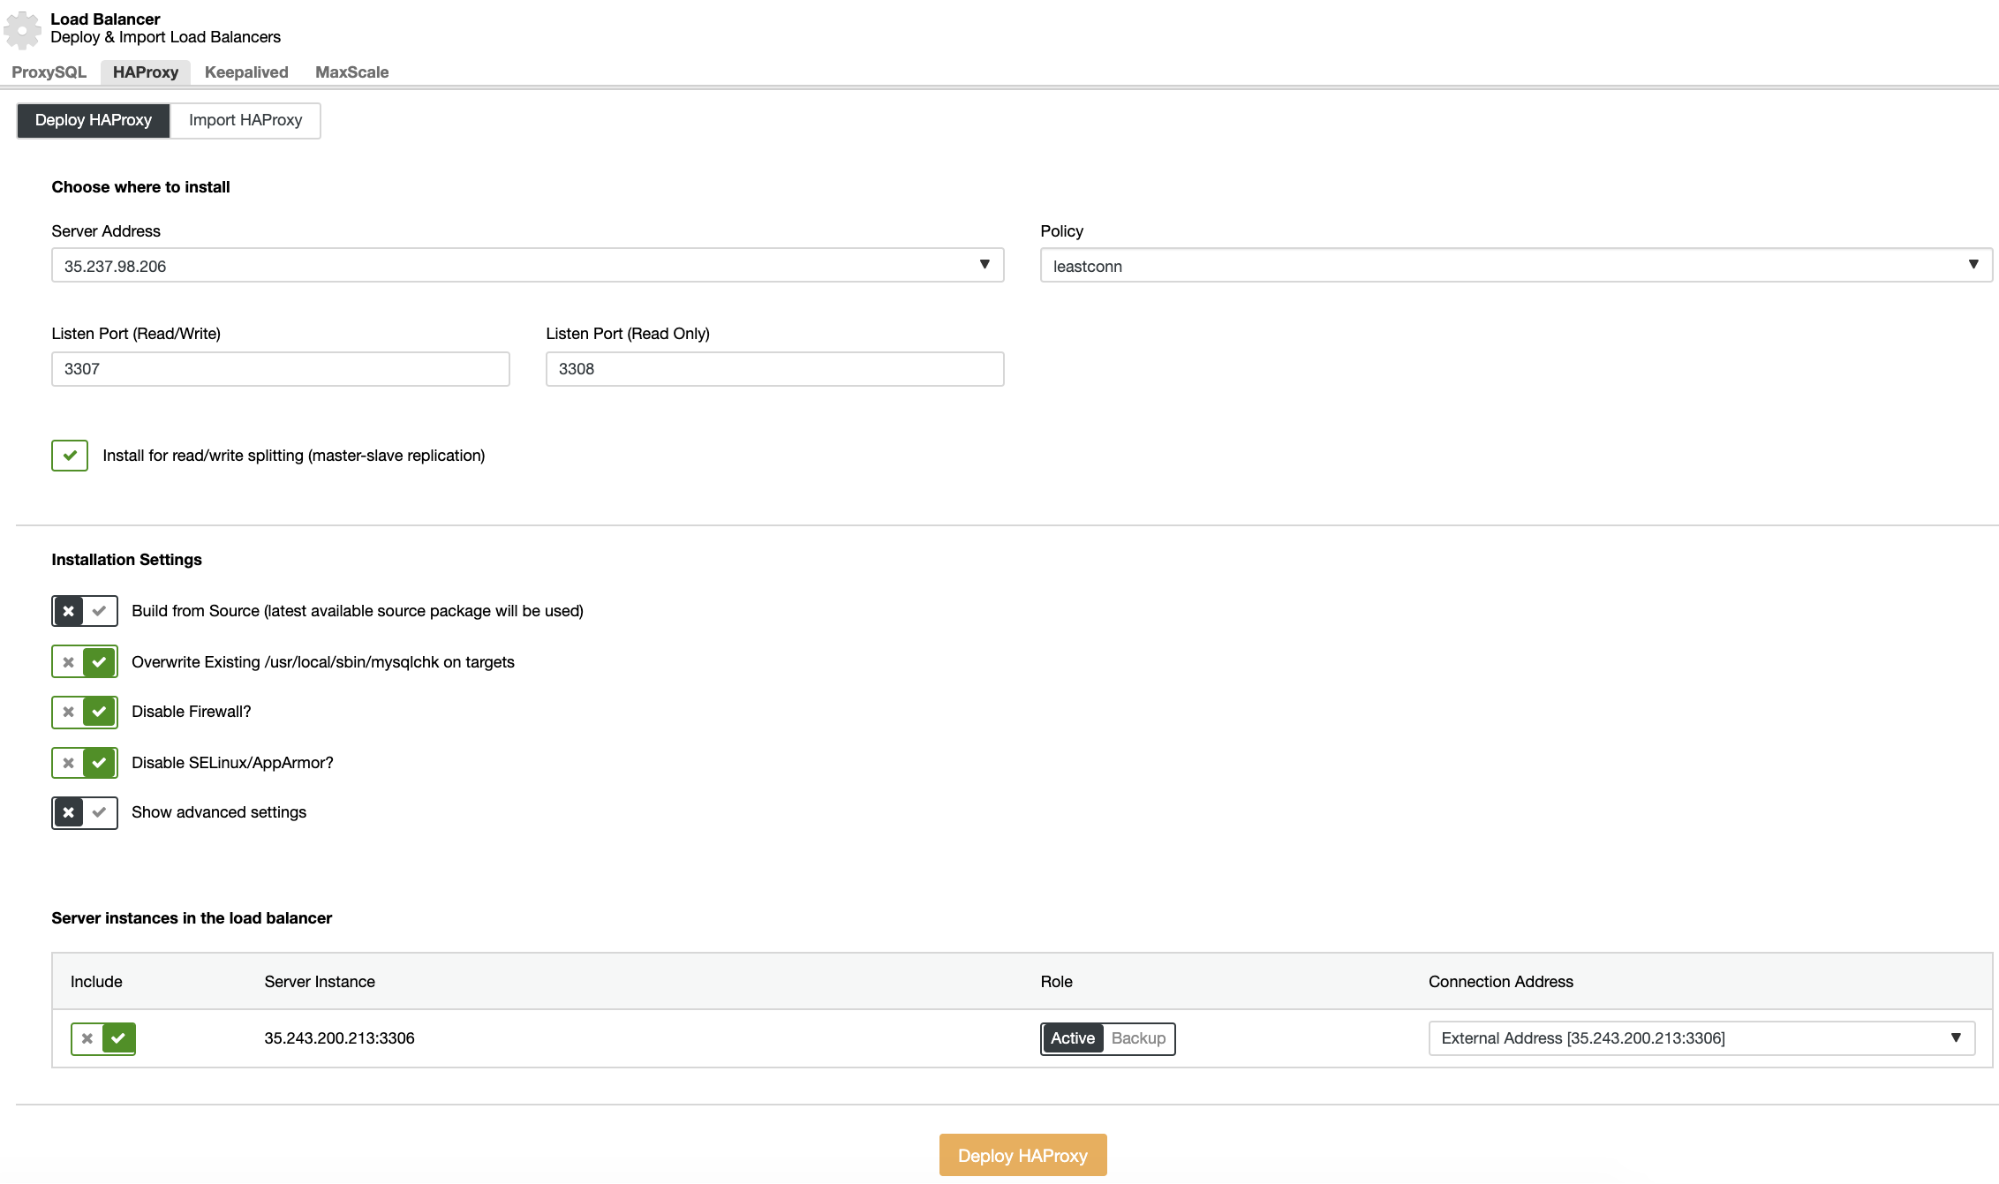This screenshot has width=1999, height=1184.
Task: Click the Load Balancer gear icon
Action: 22,29
